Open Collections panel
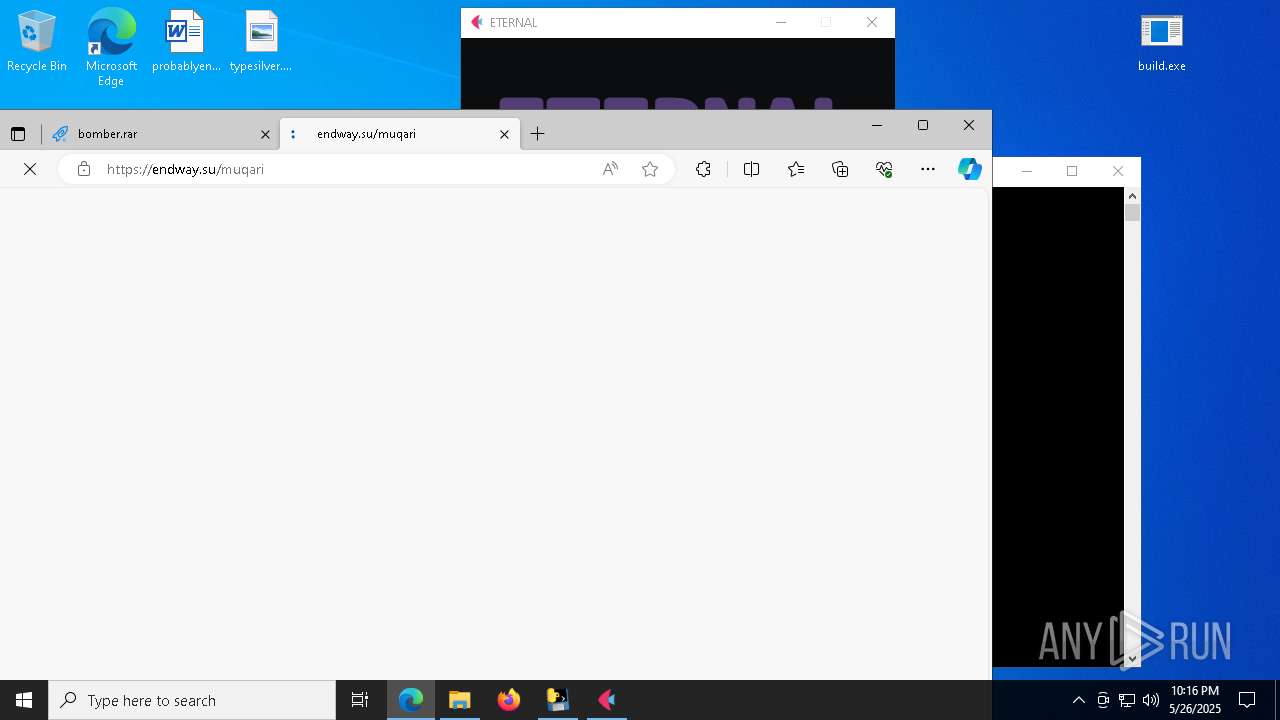1280x720 pixels. coord(840,169)
